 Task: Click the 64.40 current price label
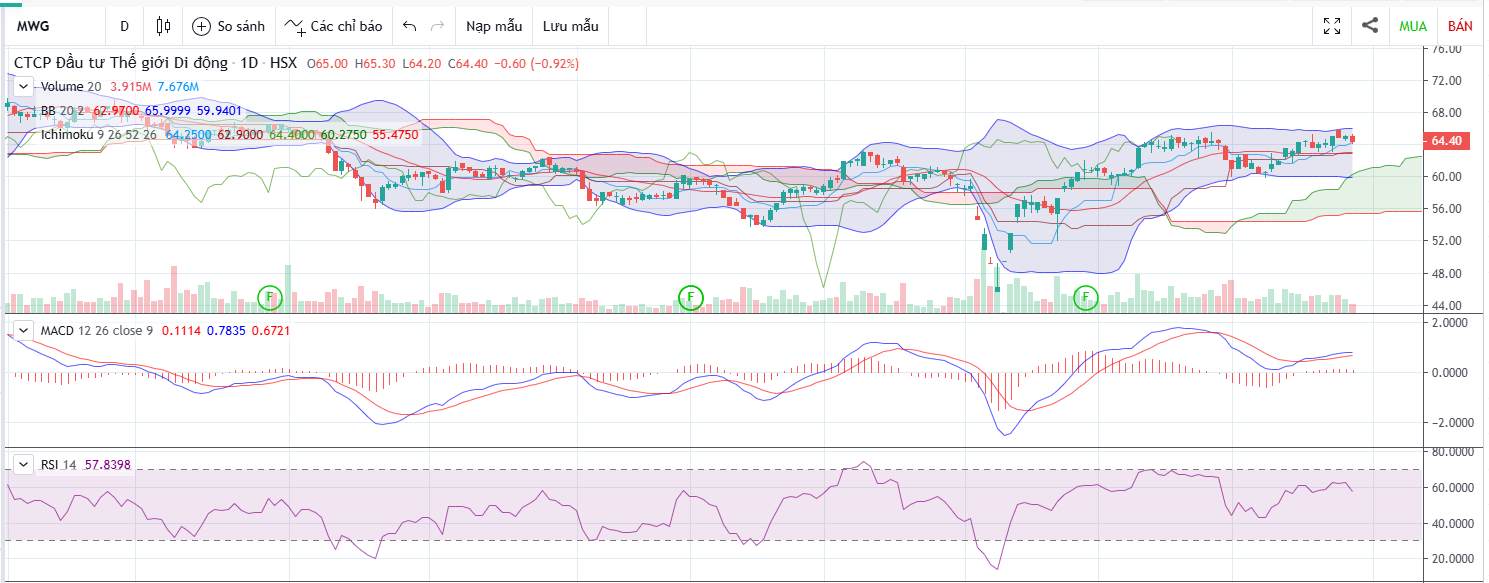tap(1447, 142)
